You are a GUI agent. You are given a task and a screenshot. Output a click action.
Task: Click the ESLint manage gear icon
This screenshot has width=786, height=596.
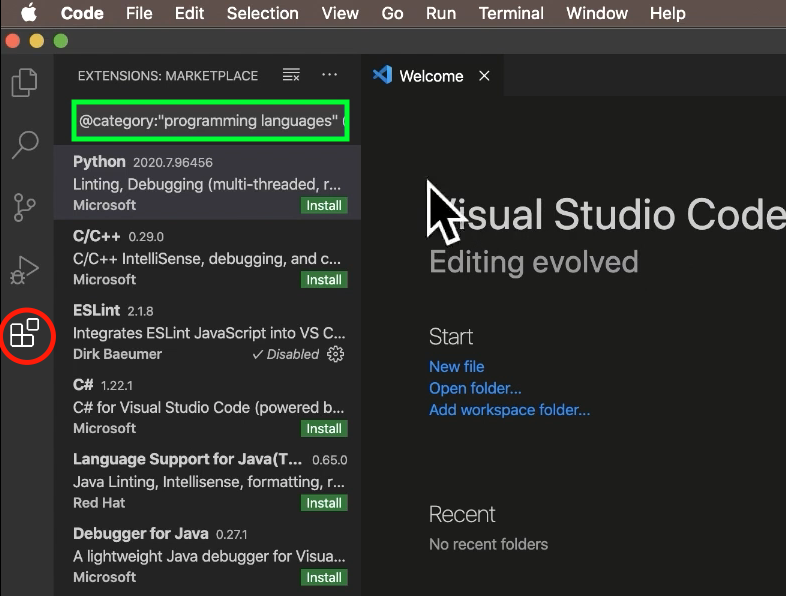[335, 354]
